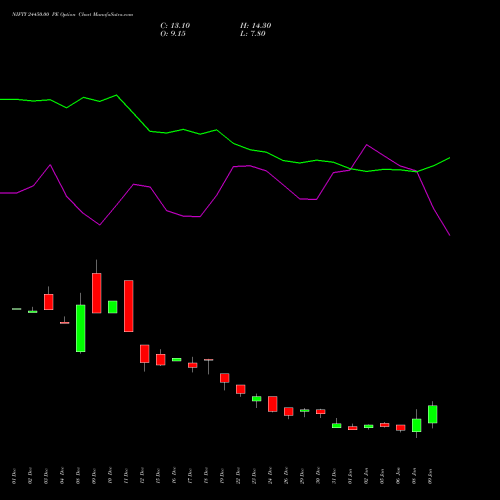Click the '01 Jan' date axis label
This screenshot has height=500, width=500.
pos(350,476)
